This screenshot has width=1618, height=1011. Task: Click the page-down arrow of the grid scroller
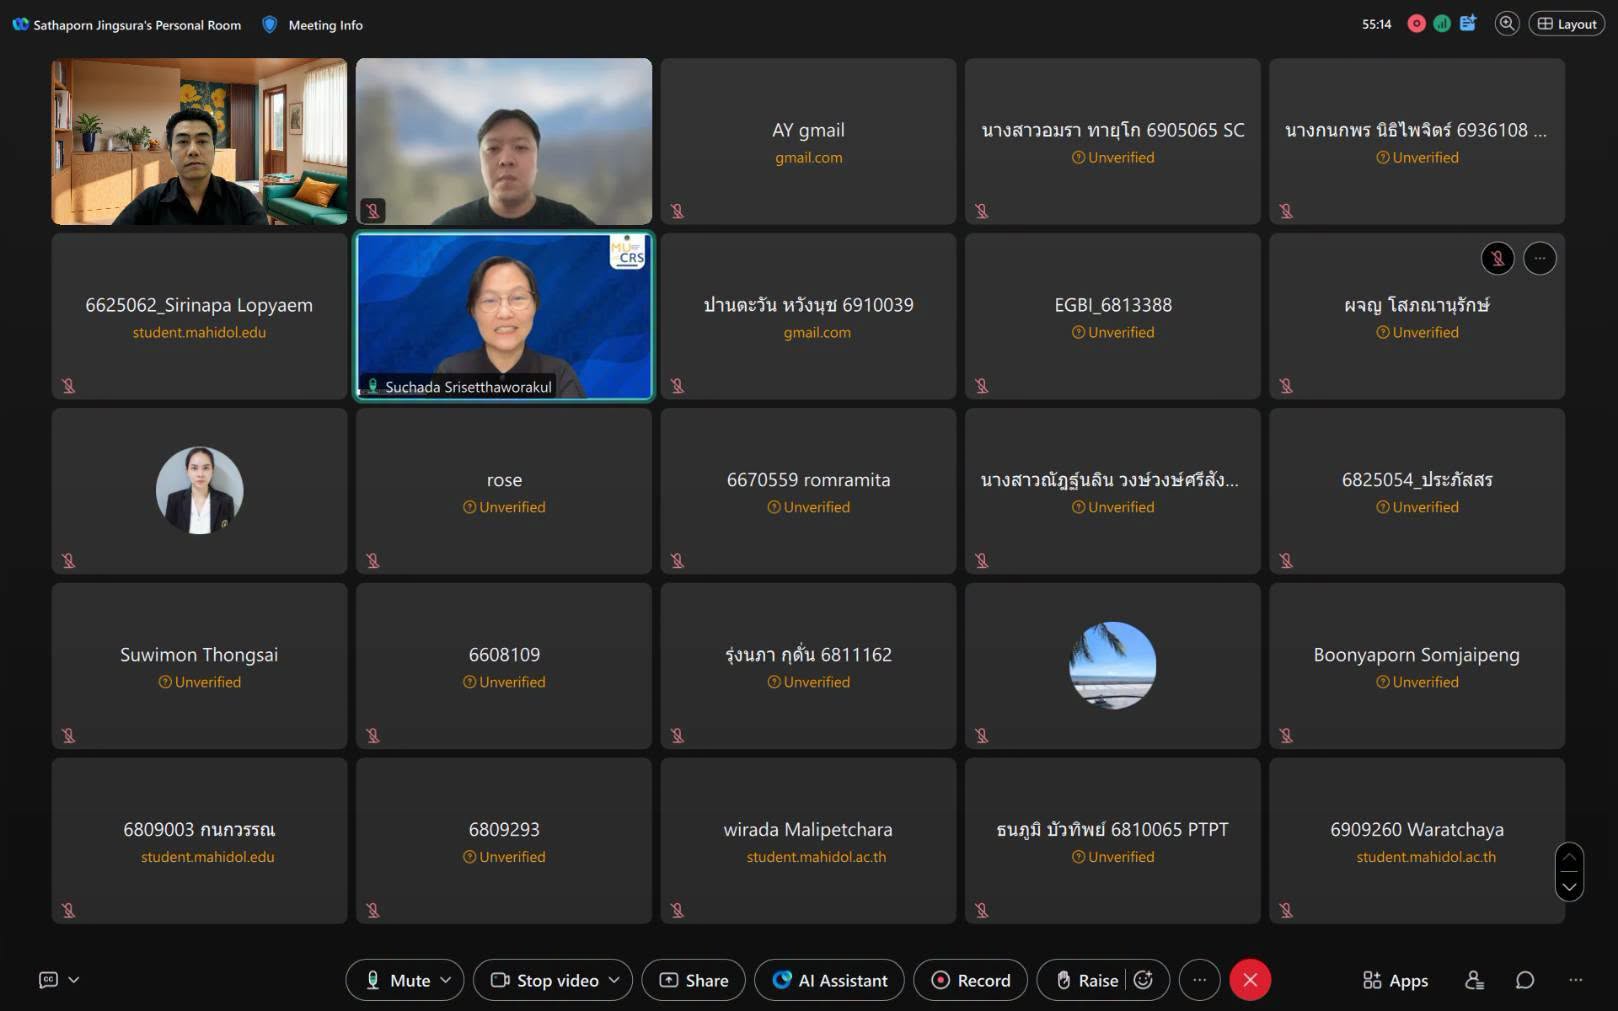click(x=1569, y=886)
